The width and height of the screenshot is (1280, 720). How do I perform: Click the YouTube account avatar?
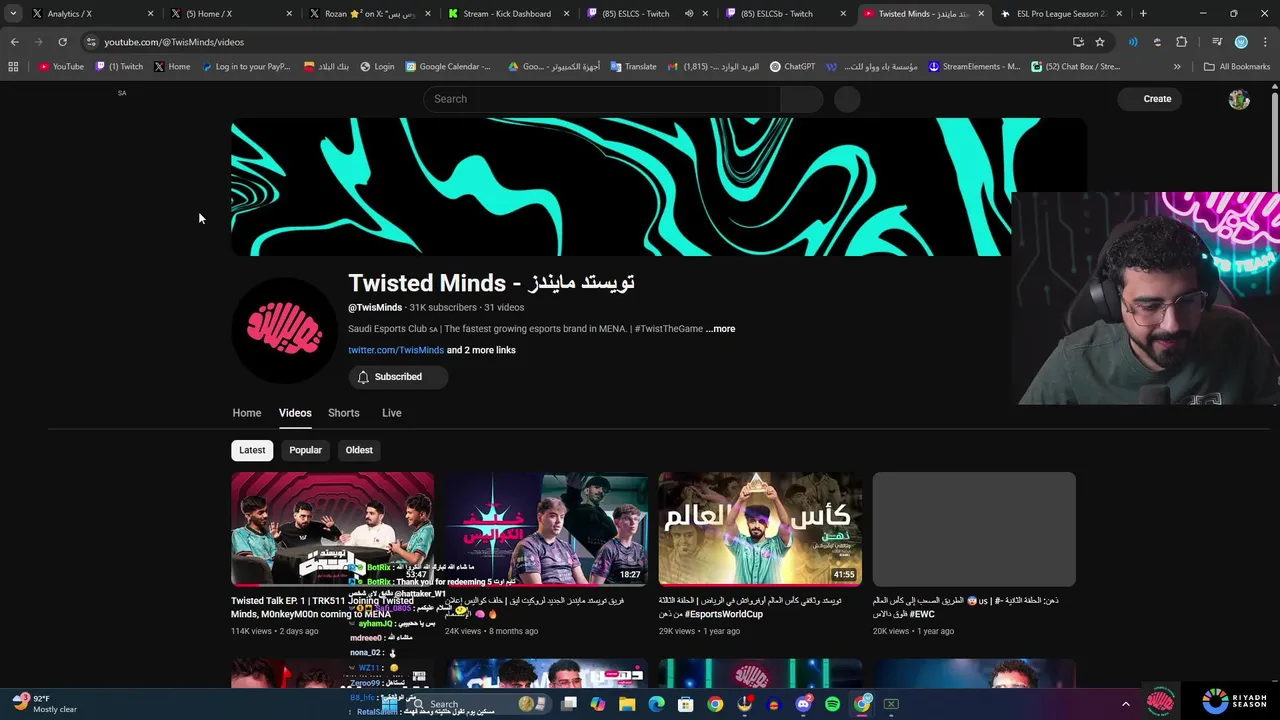click(1239, 99)
